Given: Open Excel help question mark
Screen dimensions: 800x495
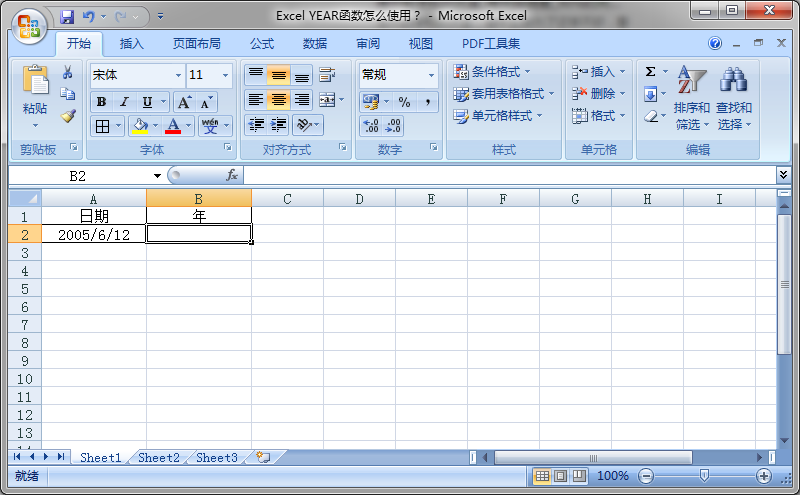Looking at the screenshot, I should click(715, 43).
